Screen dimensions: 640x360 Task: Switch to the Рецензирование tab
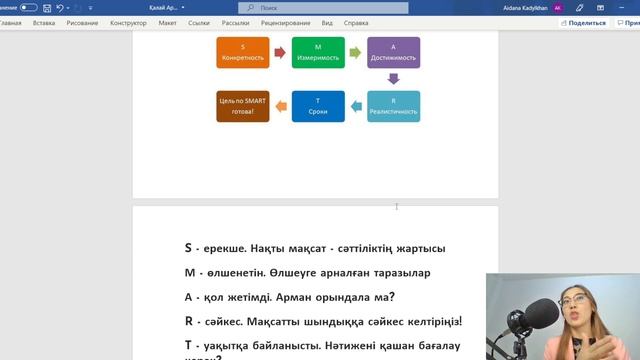point(285,23)
